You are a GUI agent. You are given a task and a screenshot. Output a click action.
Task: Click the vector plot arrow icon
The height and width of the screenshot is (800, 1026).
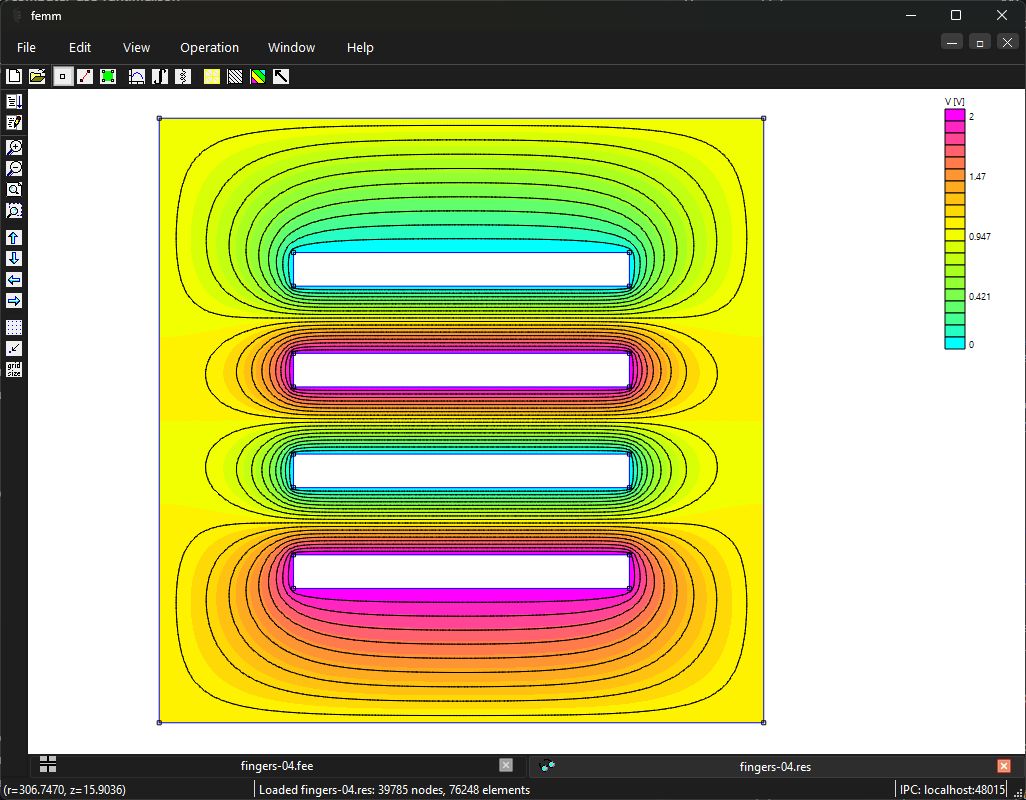pyautogui.click(x=281, y=77)
